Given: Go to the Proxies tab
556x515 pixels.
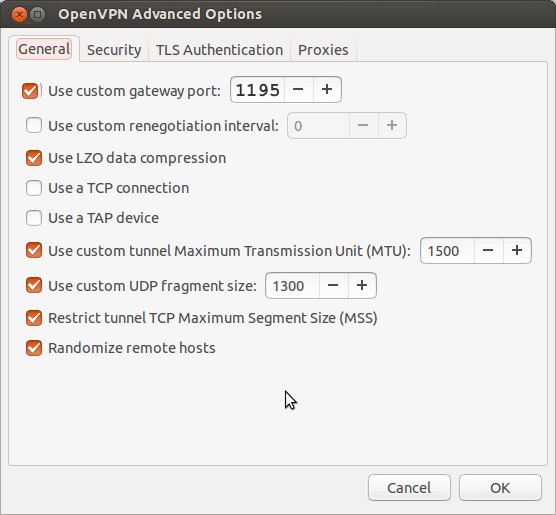Looking at the screenshot, I should (x=323, y=50).
